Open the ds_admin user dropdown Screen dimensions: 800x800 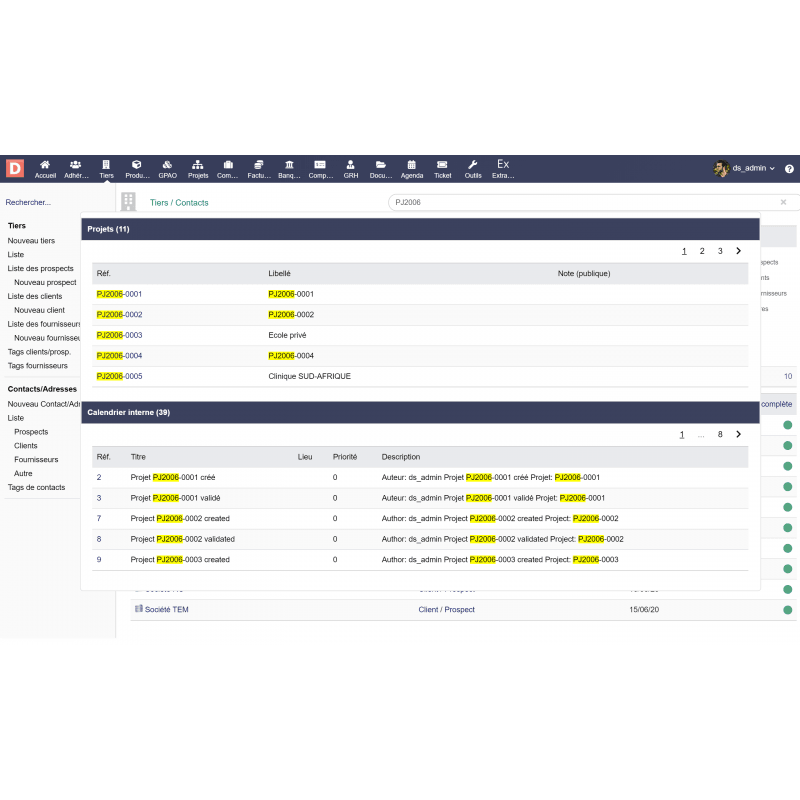(x=745, y=168)
